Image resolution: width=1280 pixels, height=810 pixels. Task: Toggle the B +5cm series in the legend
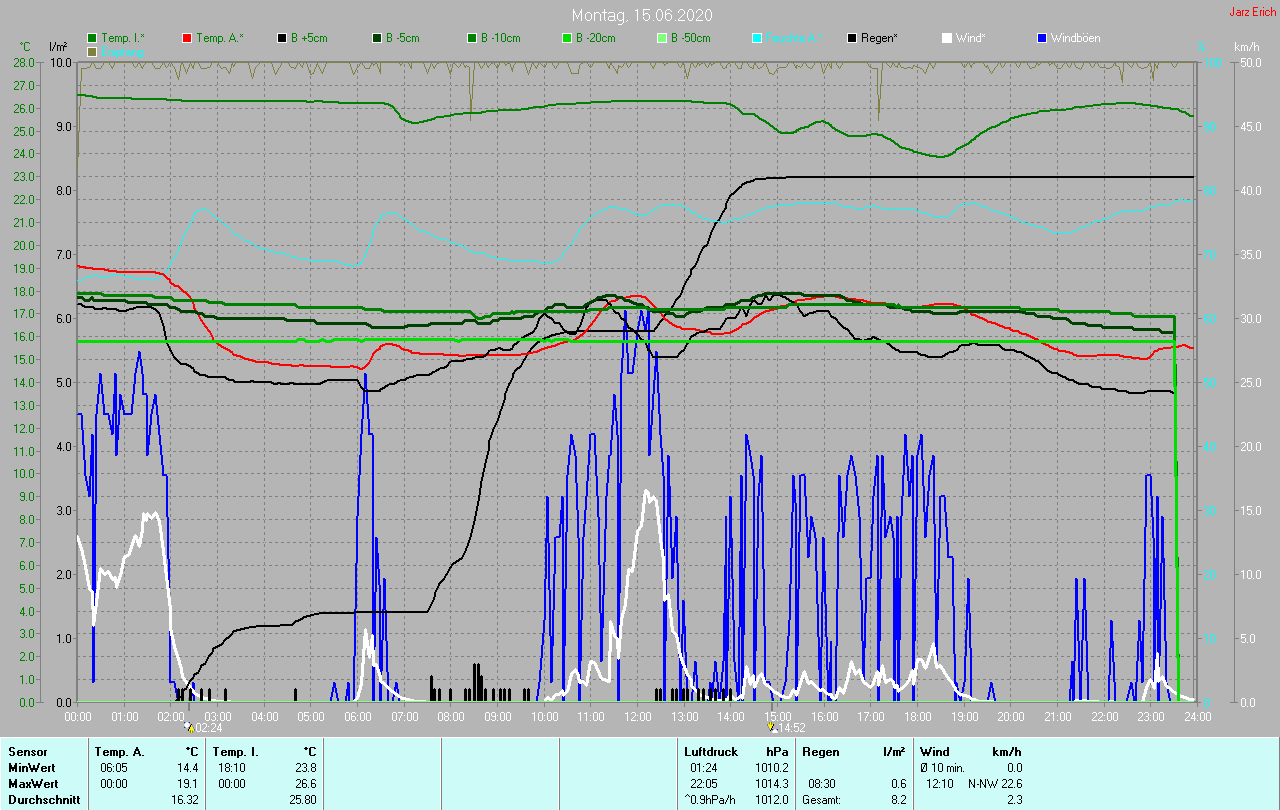[x=309, y=38]
